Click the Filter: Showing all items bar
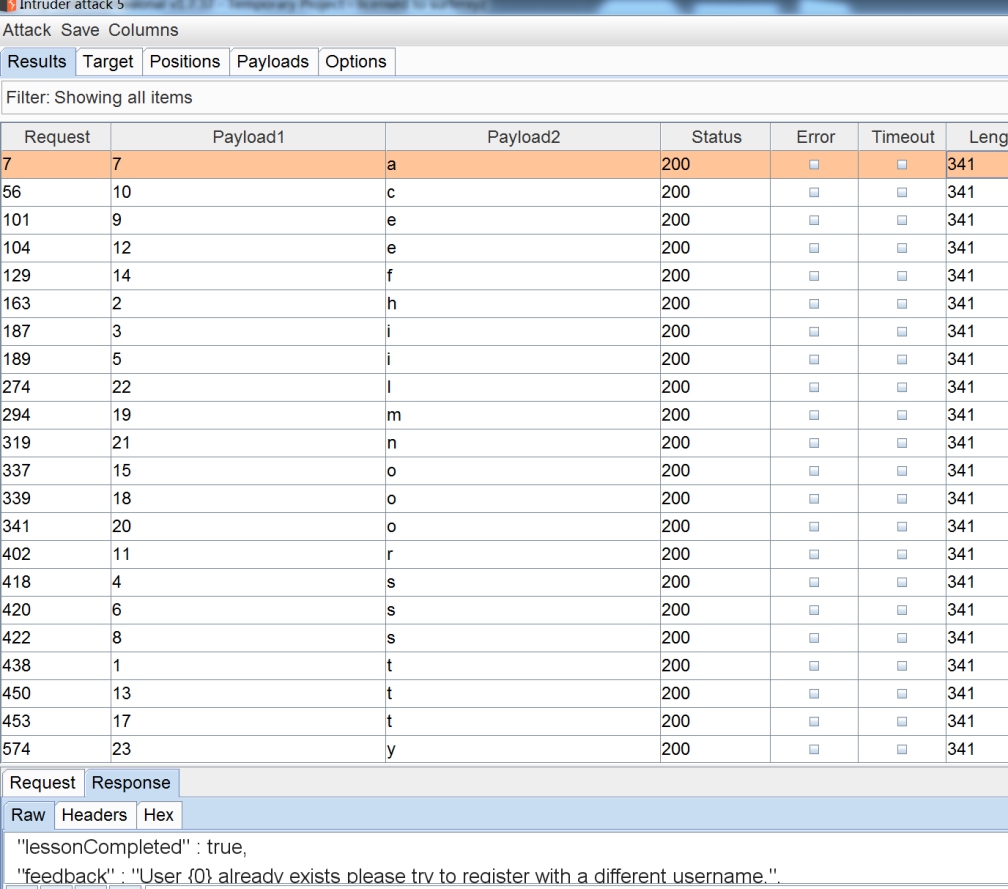The width and height of the screenshot is (1008, 889). pos(504,98)
